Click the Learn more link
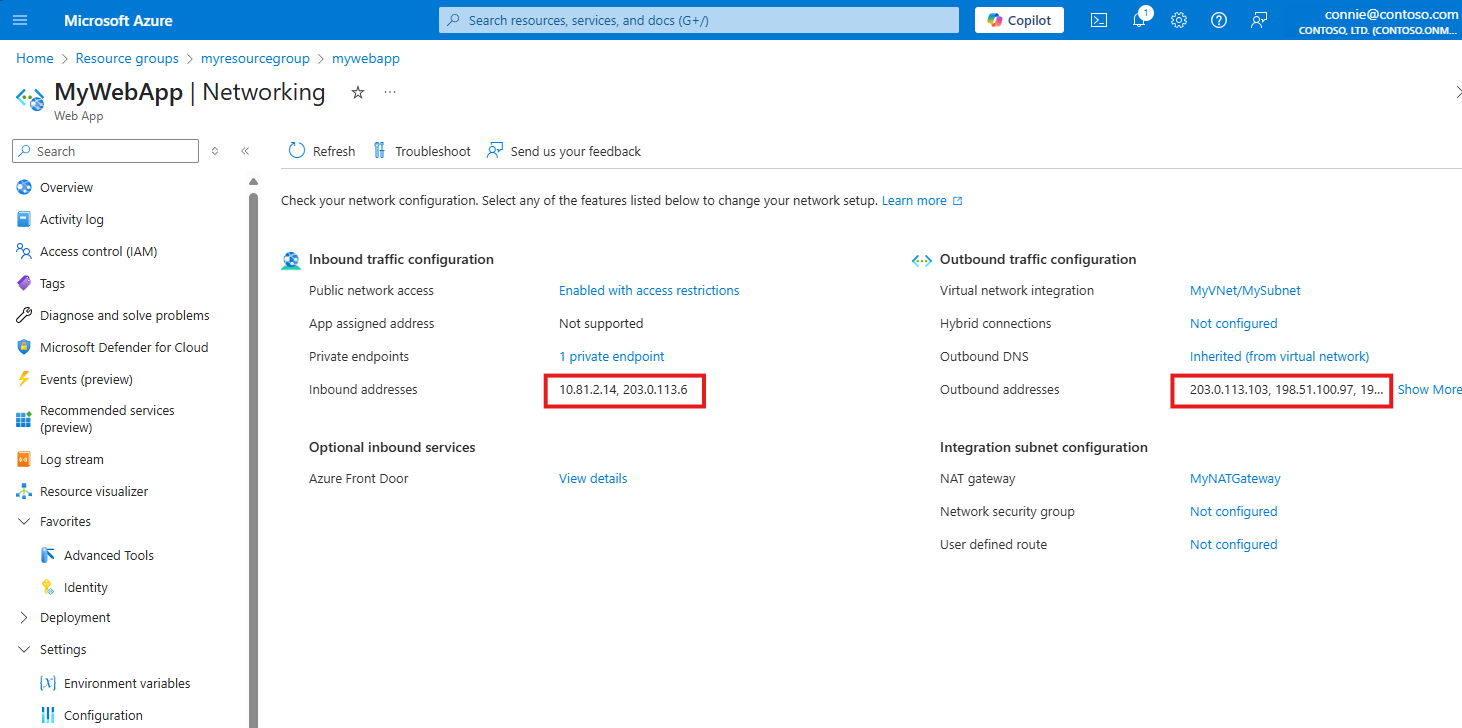Image resolution: width=1462 pixels, height=728 pixels. point(922,200)
